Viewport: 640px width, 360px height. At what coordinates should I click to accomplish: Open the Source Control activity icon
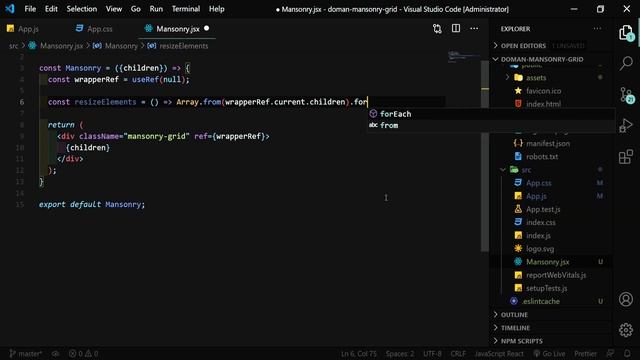tap(626, 95)
